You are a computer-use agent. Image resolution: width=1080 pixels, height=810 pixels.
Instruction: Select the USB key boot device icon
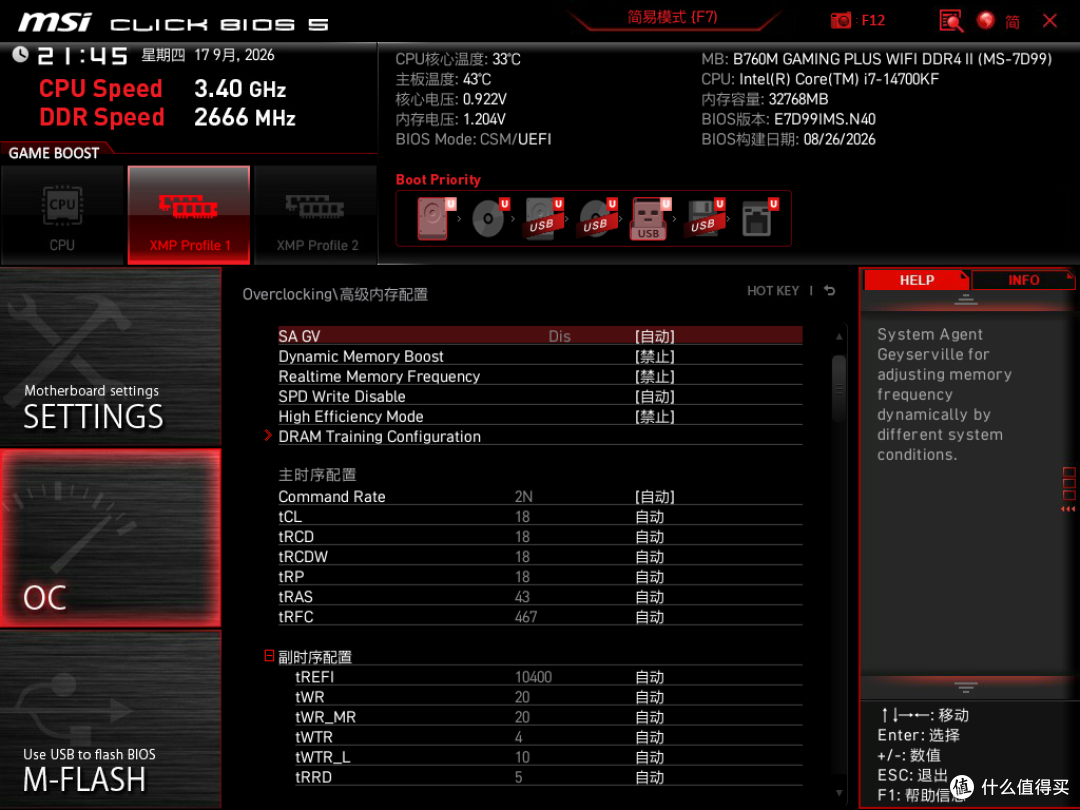point(650,219)
